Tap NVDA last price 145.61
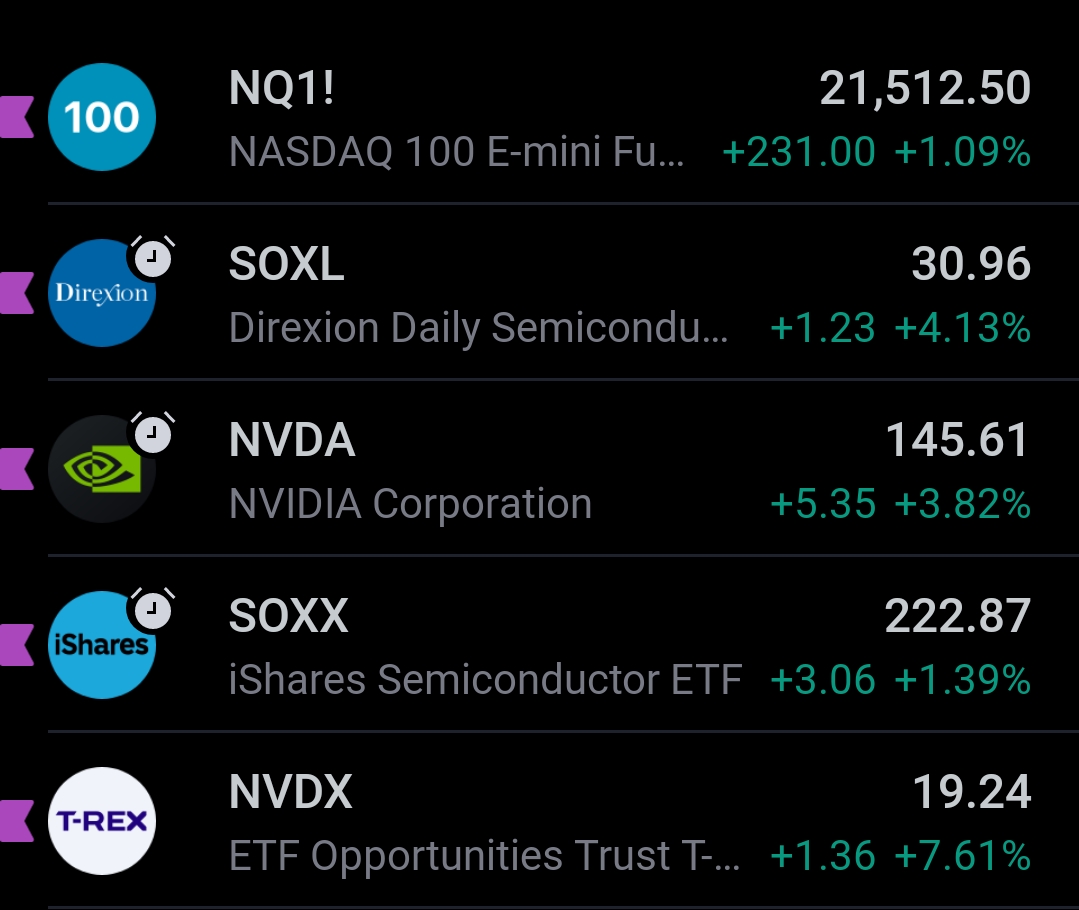The height and width of the screenshot is (910, 1079). (957, 440)
